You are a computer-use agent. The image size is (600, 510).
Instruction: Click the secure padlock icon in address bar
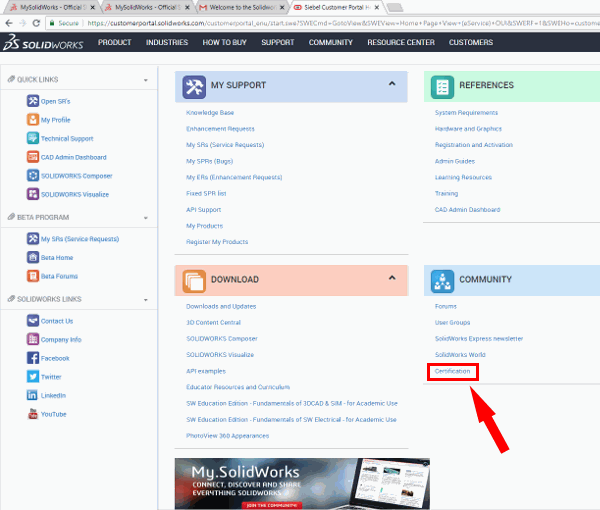point(52,23)
